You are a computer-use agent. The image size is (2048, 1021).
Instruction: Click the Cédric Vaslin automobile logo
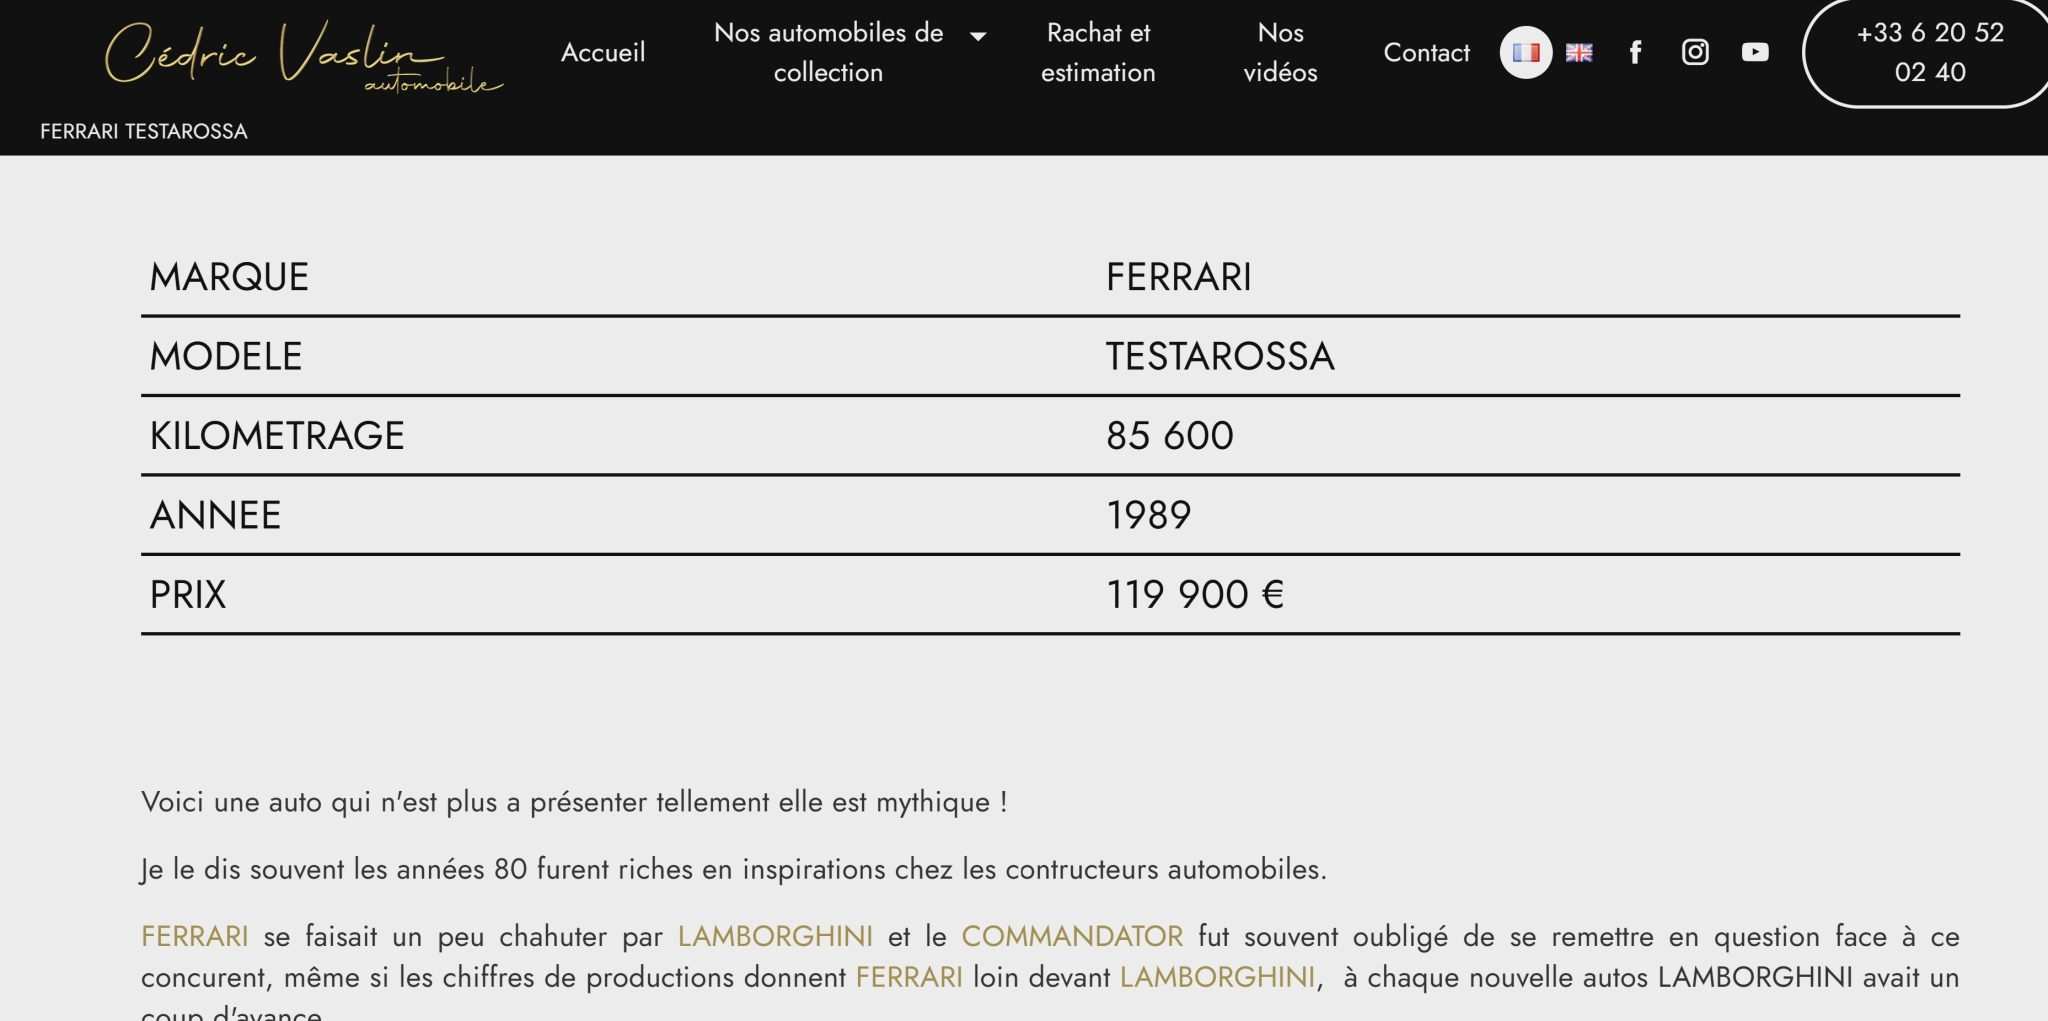pos(304,56)
